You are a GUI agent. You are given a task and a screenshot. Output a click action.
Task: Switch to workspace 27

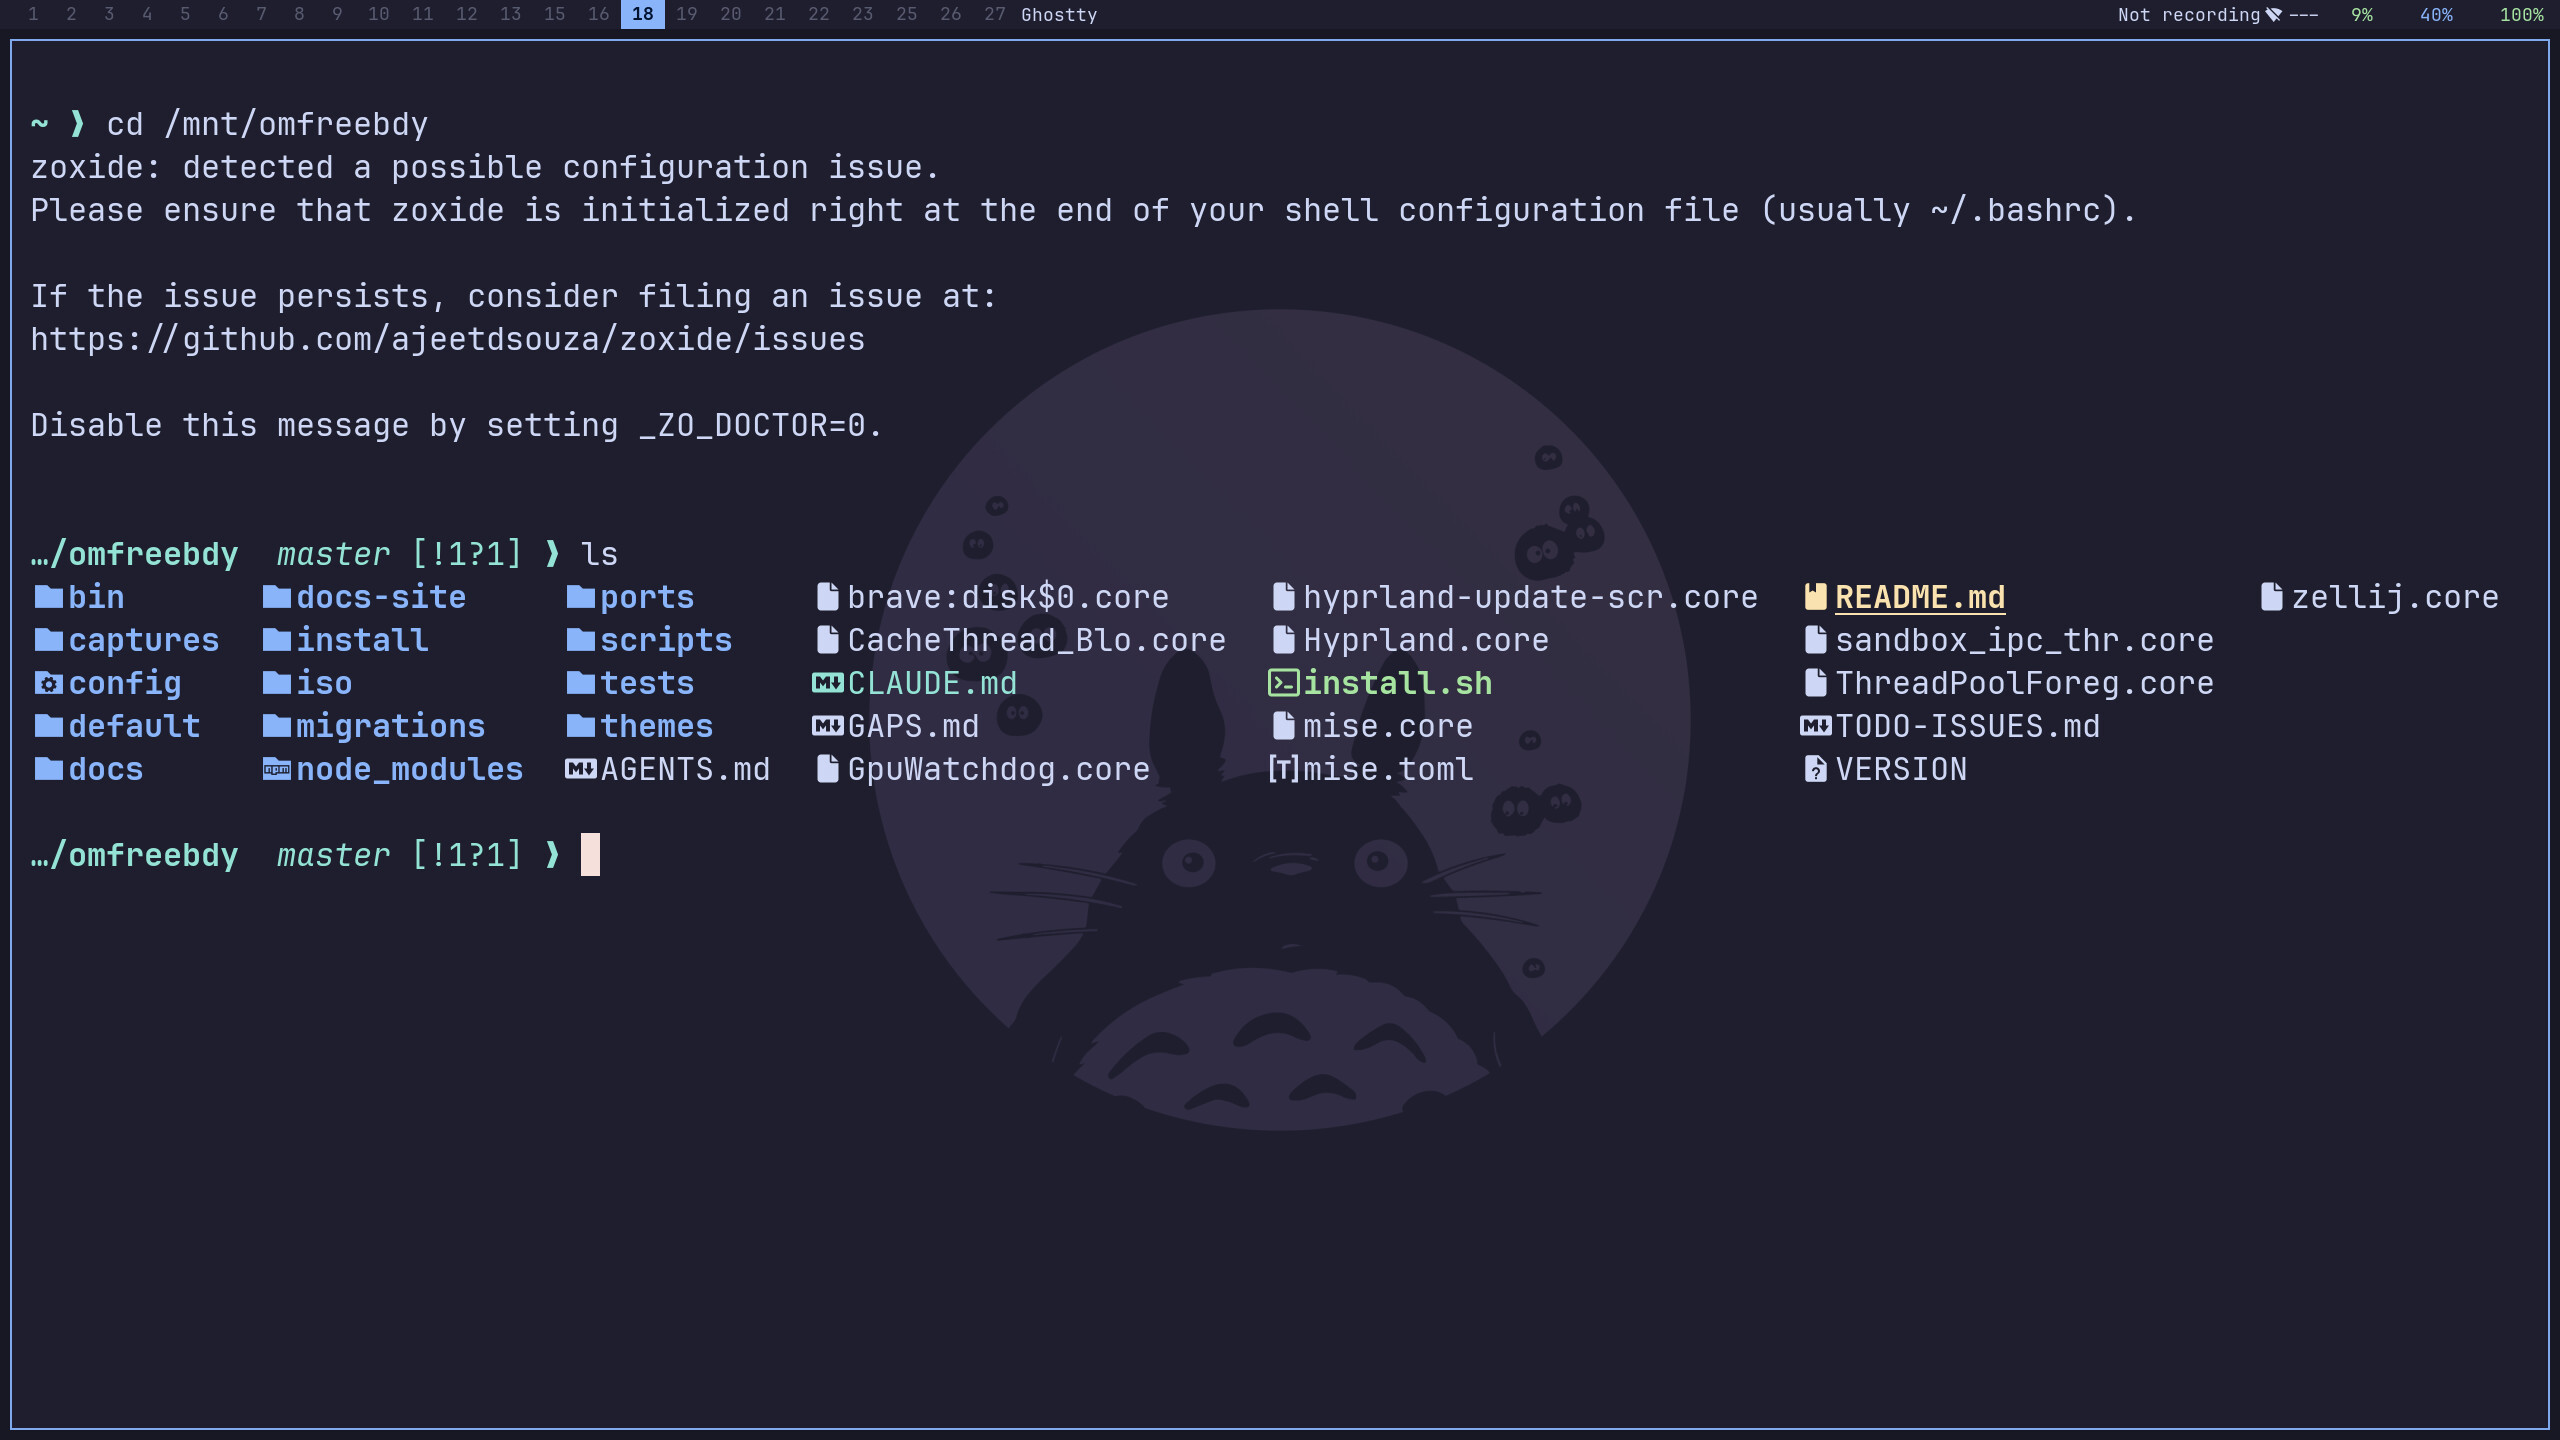(x=994, y=14)
